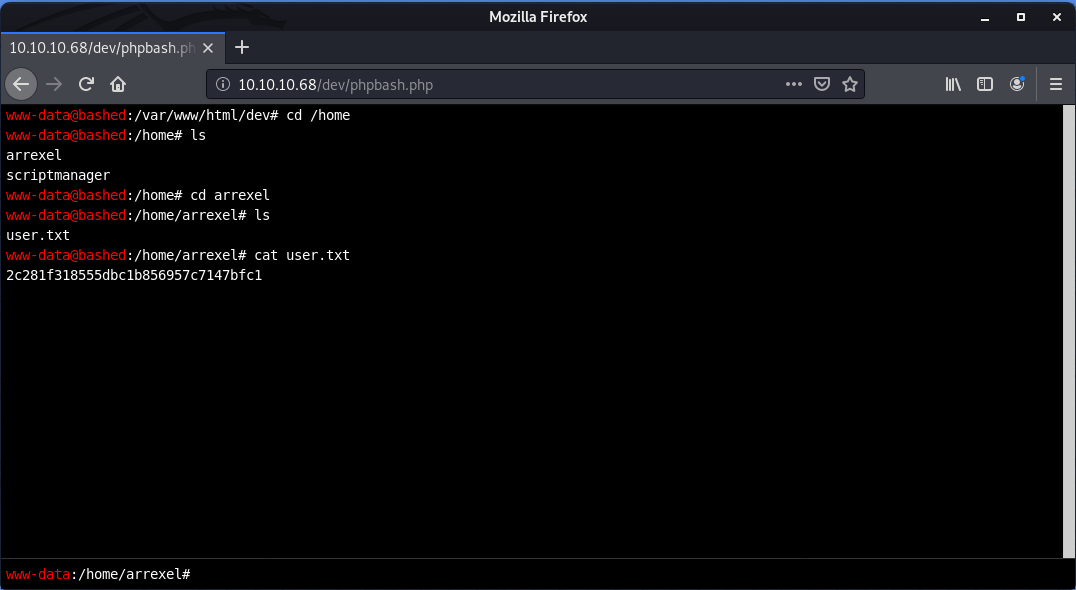Select the user.txt hash output text
This screenshot has width=1076, height=590.
[133, 274]
